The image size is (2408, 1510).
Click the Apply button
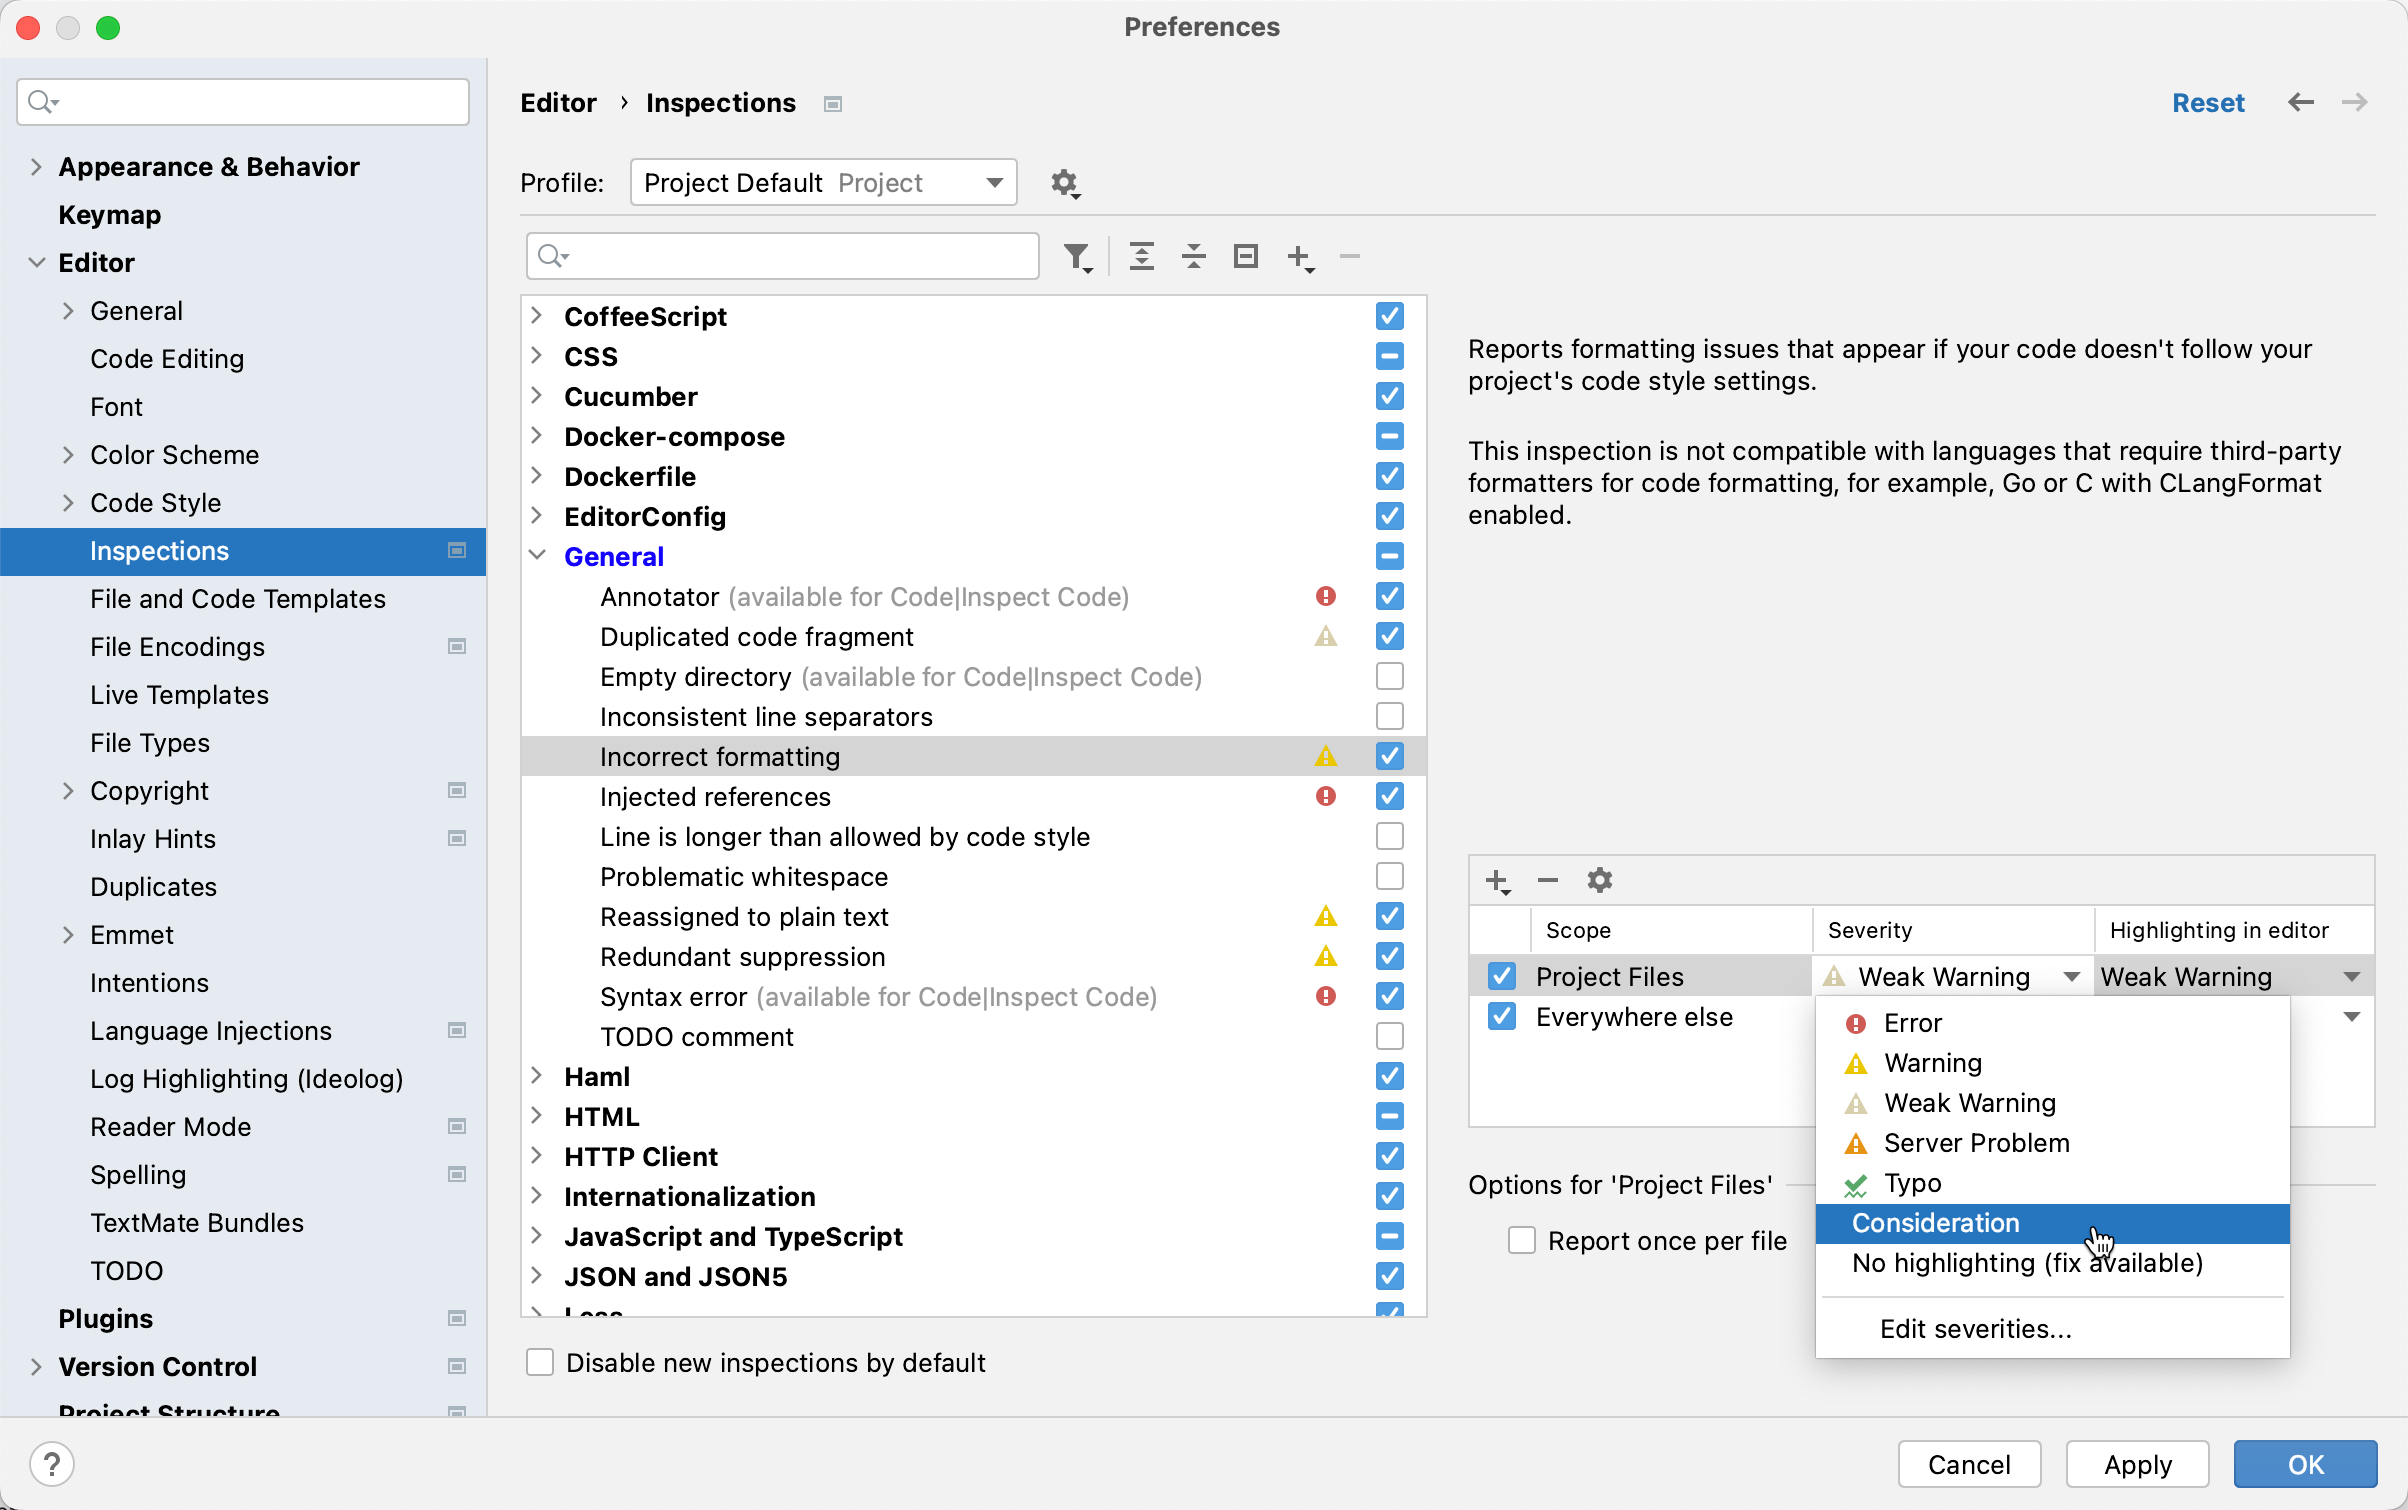coord(2137,1464)
